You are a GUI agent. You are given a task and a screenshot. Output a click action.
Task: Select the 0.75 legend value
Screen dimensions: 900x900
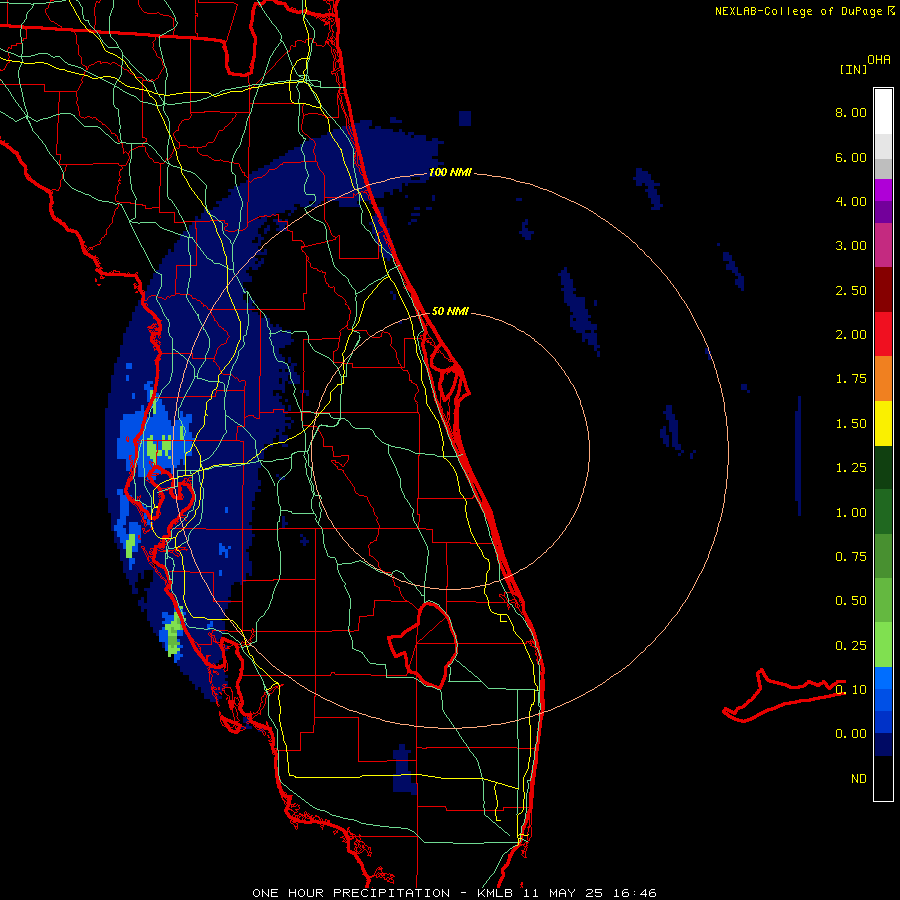click(x=851, y=557)
